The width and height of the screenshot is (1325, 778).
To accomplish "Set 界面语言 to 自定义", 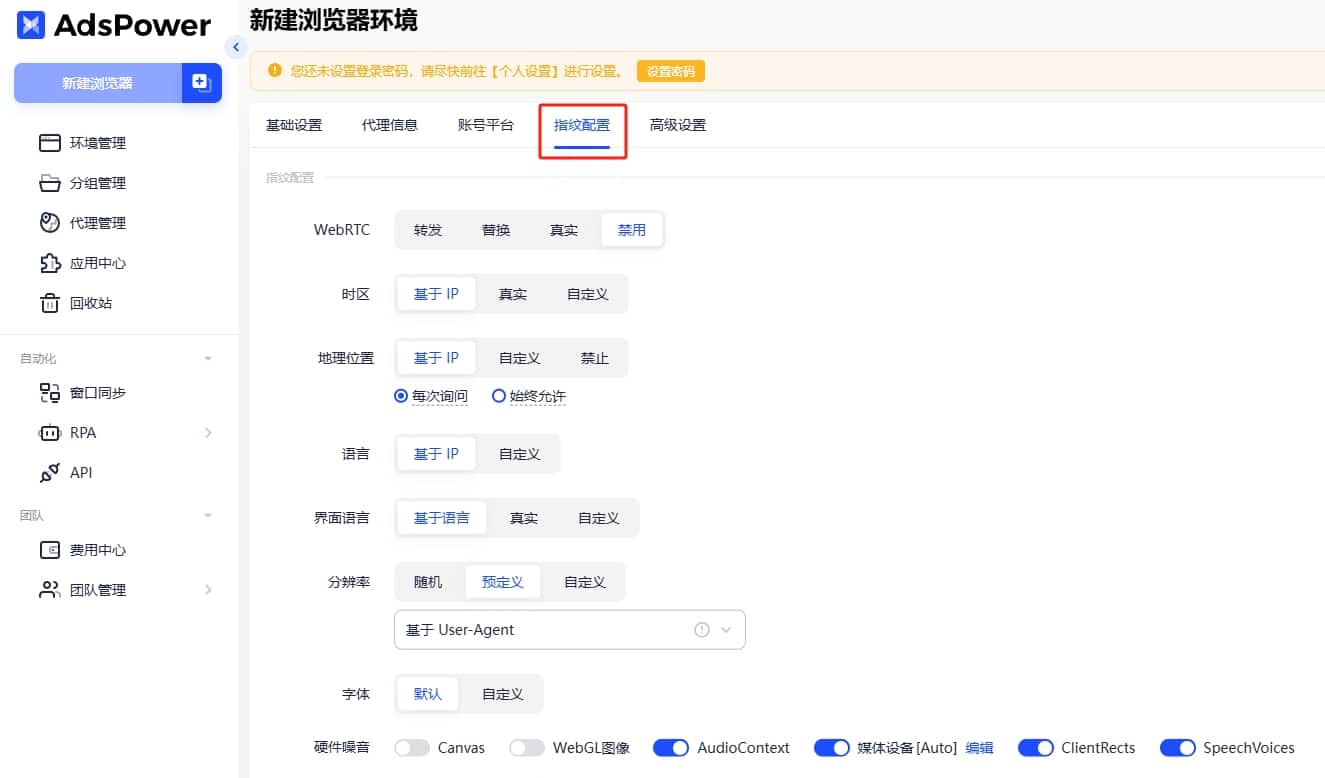I will (x=599, y=518).
